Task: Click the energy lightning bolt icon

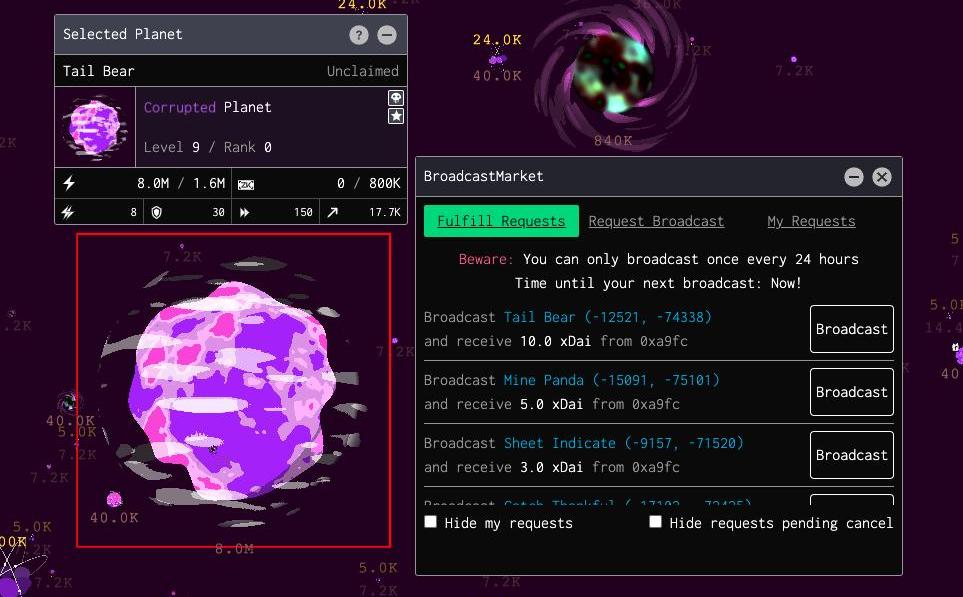Action: point(69,183)
